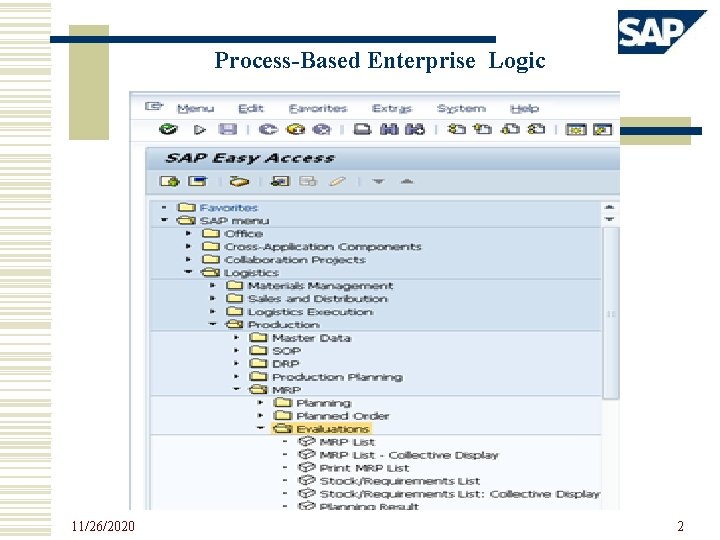Click the tree scrollbar down arrow
The height and width of the screenshot is (540, 720).
(610, 219)
